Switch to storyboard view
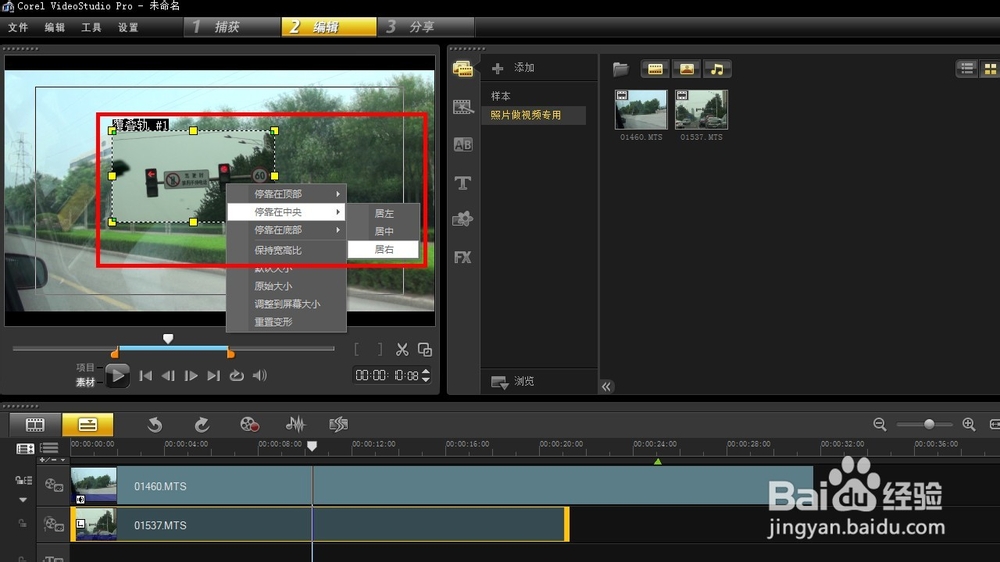The width and height of the screenshot is (1000, 562). (35, 424)
